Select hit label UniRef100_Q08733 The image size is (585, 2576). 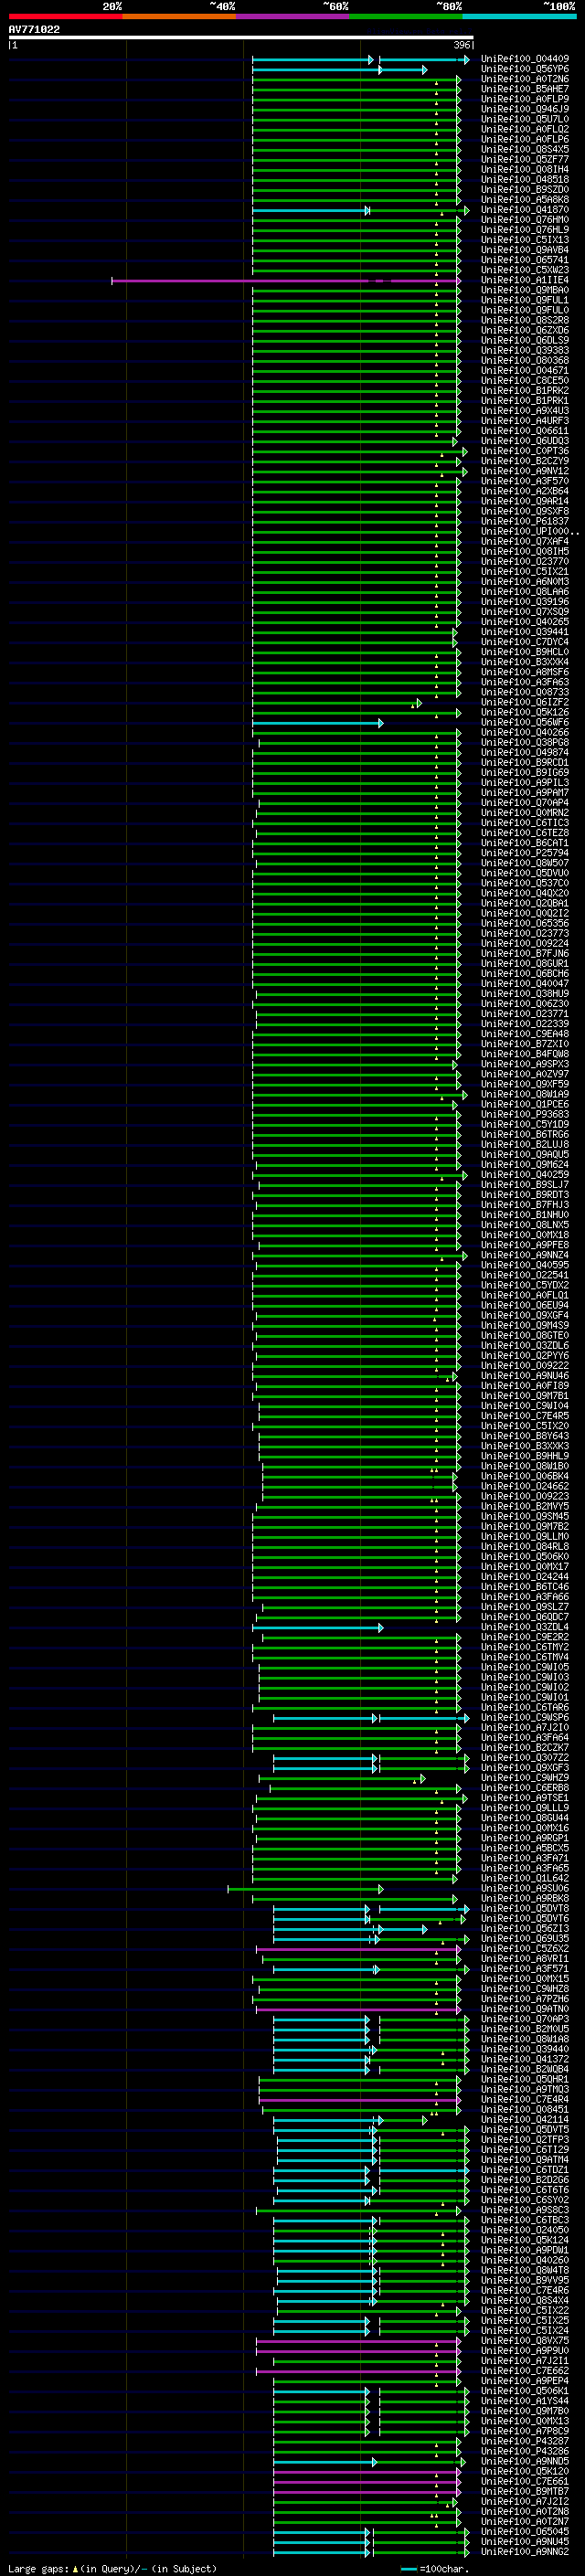525,692
